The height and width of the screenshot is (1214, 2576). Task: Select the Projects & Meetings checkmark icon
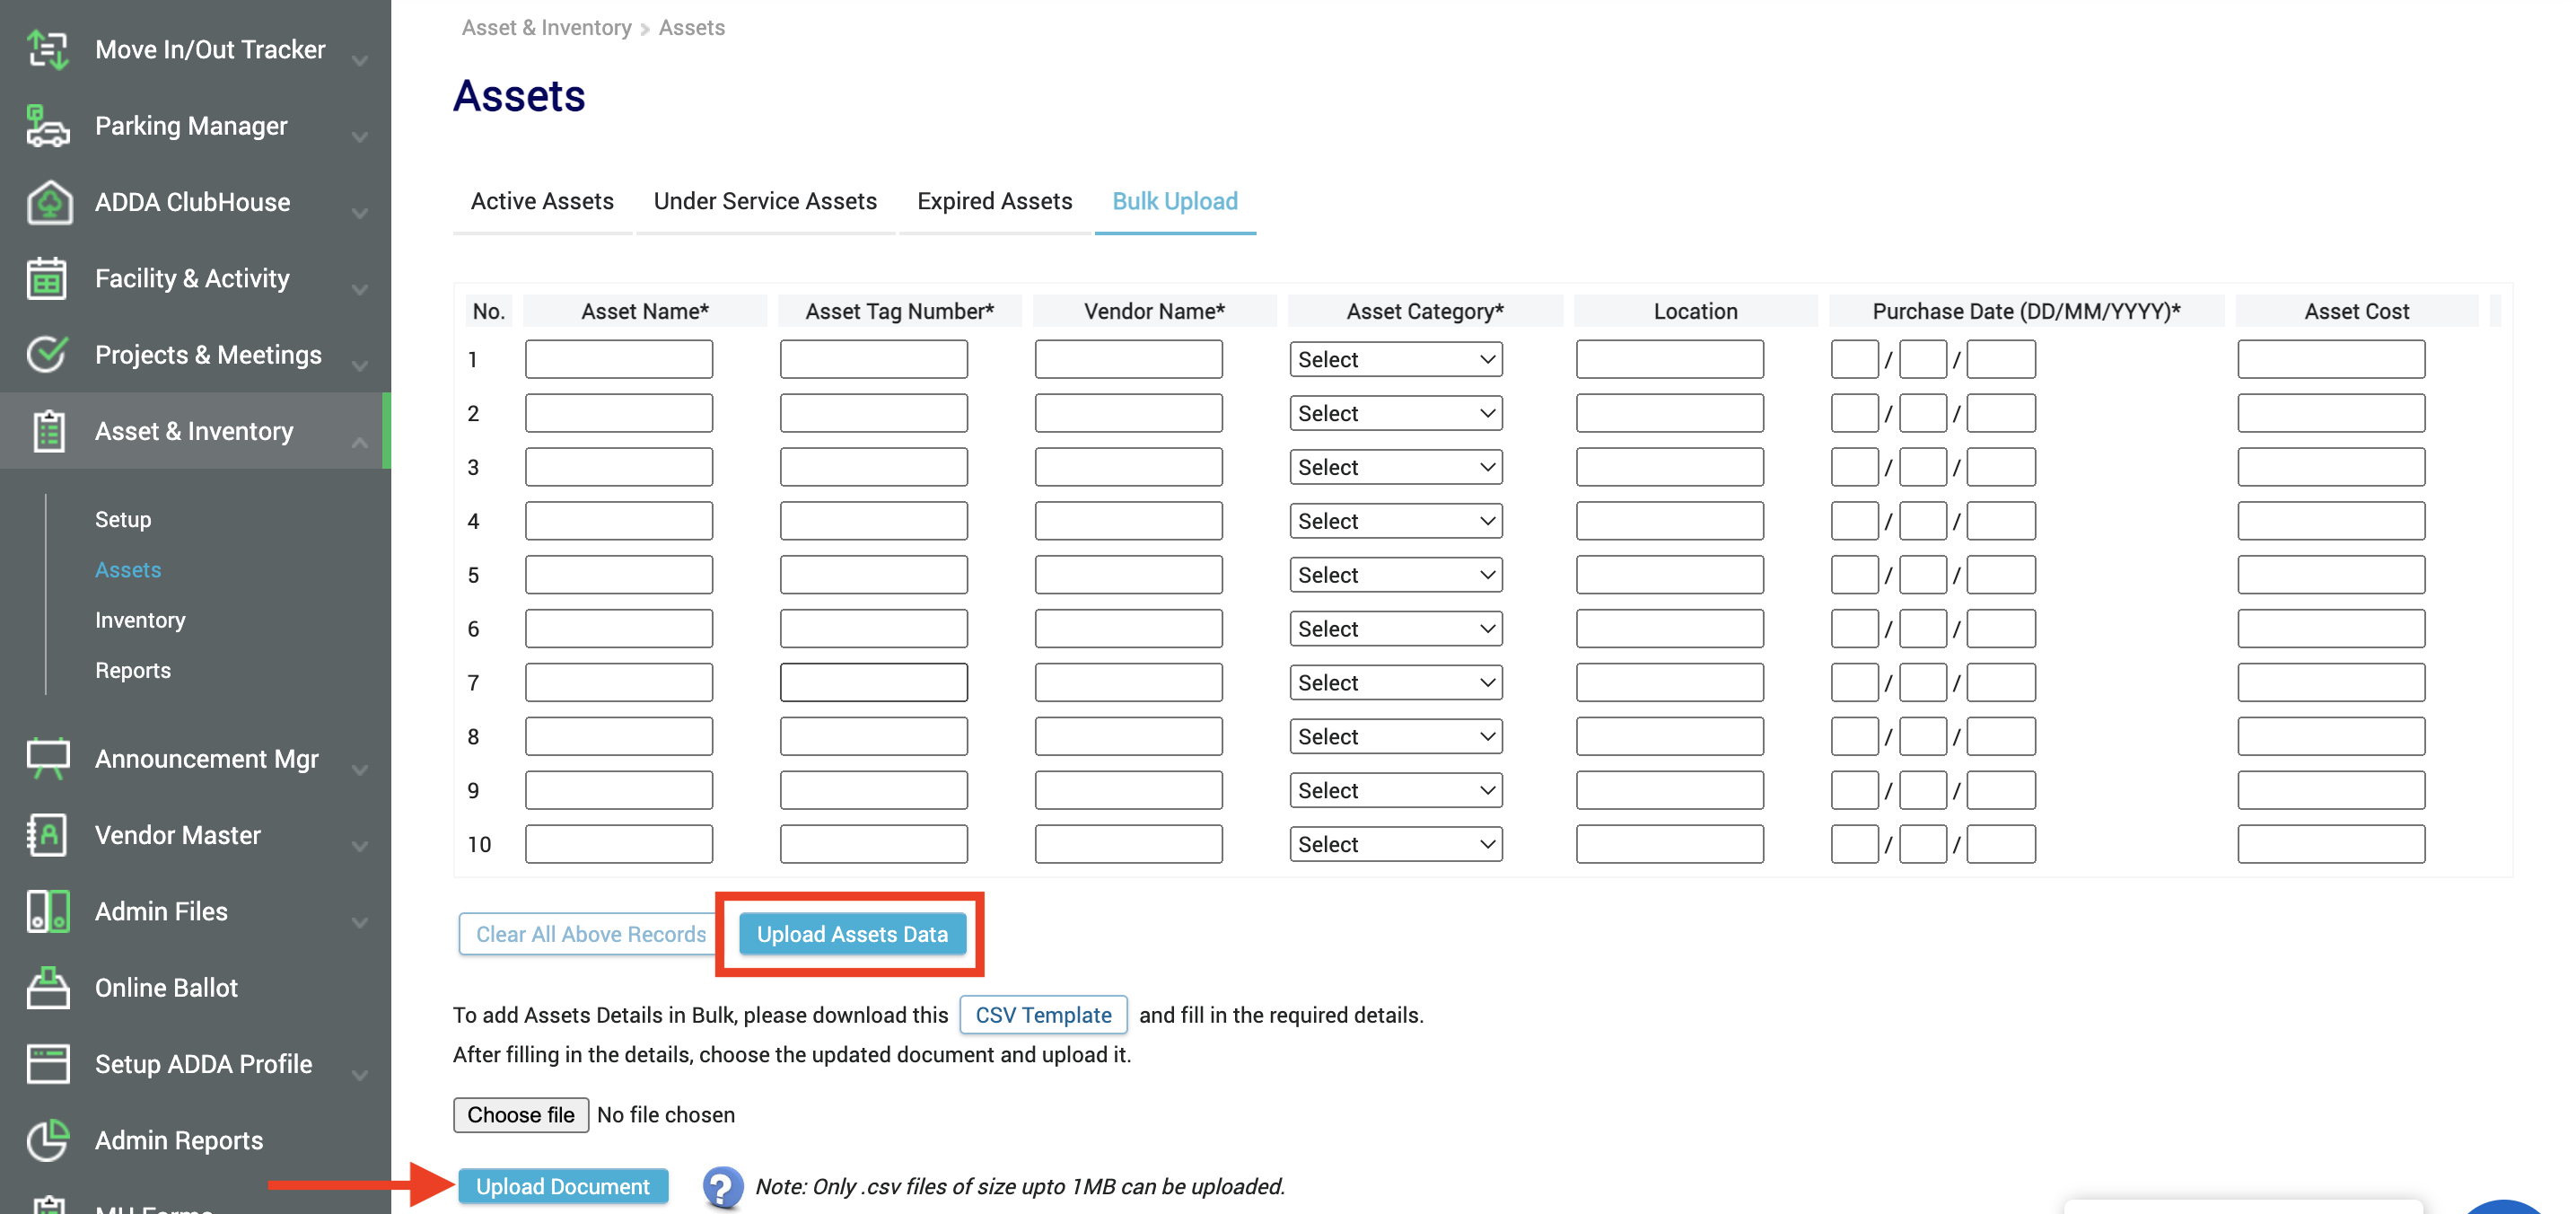(x=46, y=354)
